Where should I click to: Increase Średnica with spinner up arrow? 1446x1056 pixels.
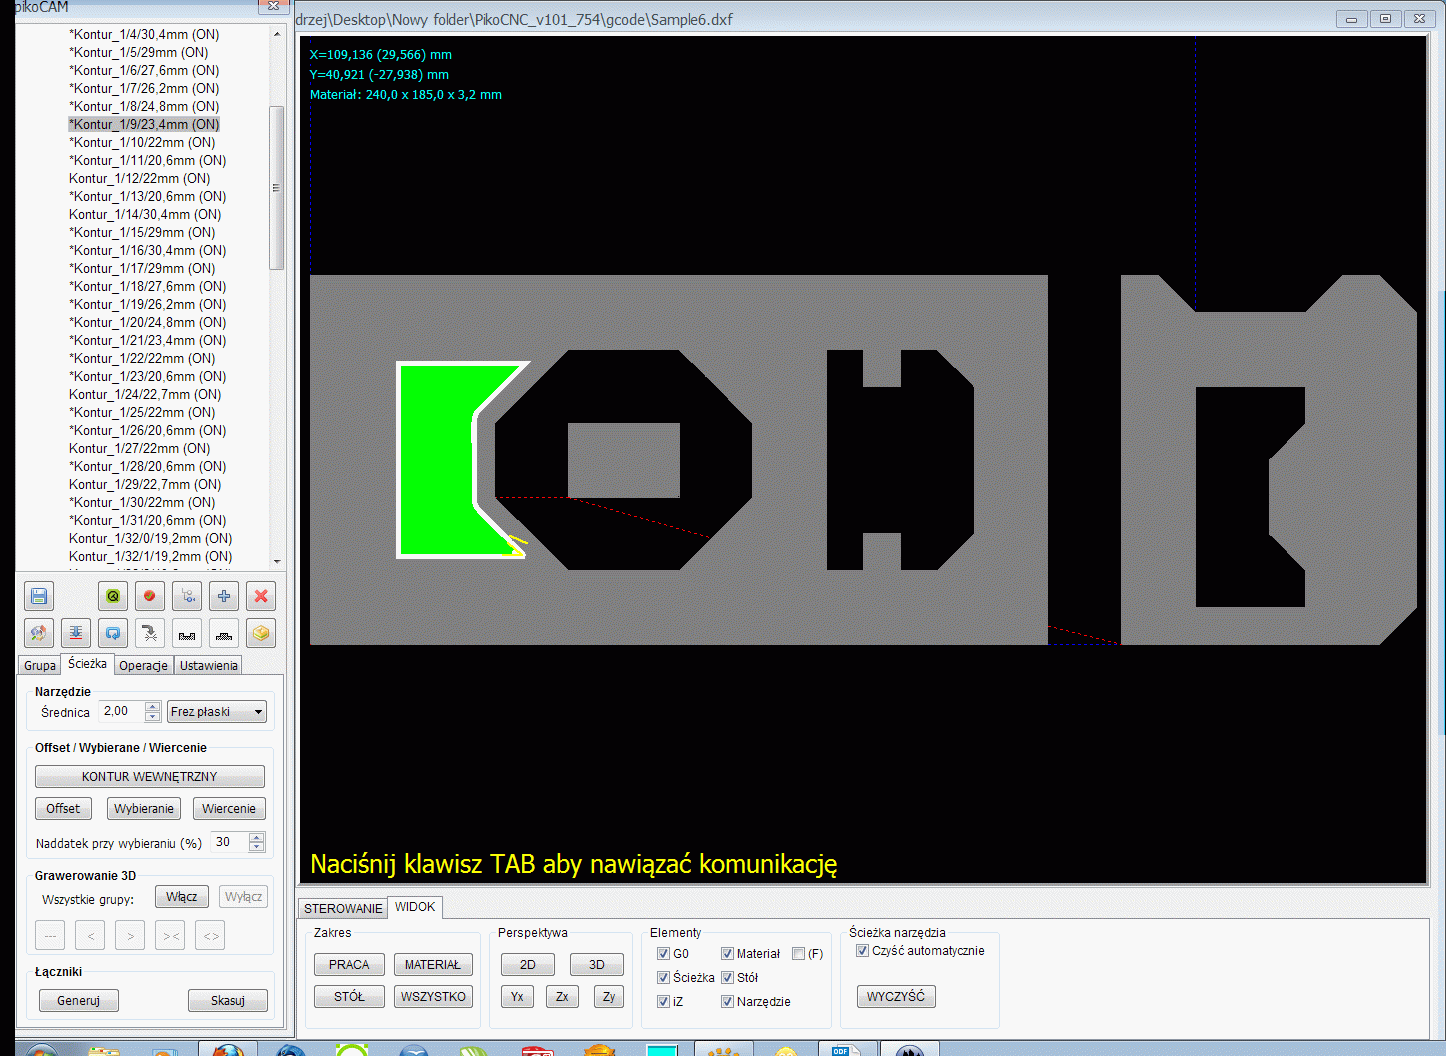153,707
